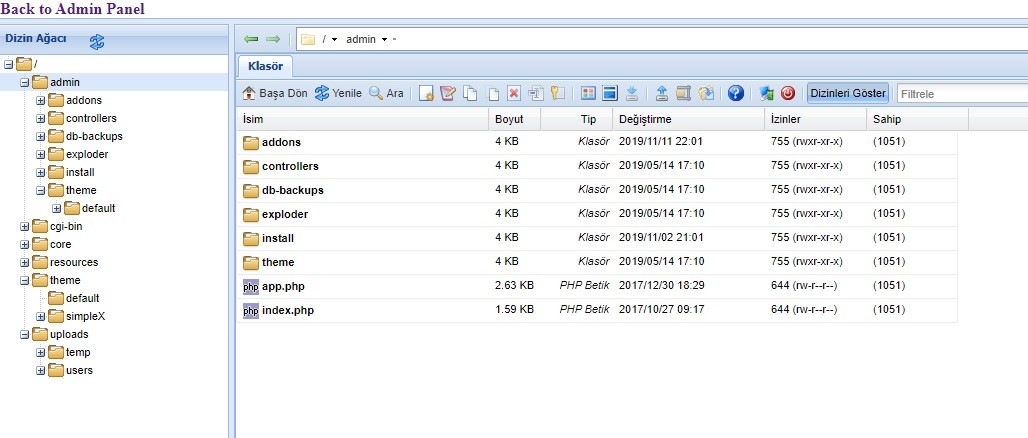
Task: Expand the core tree node
Action: pyautogui.click(x=24, y=245)
